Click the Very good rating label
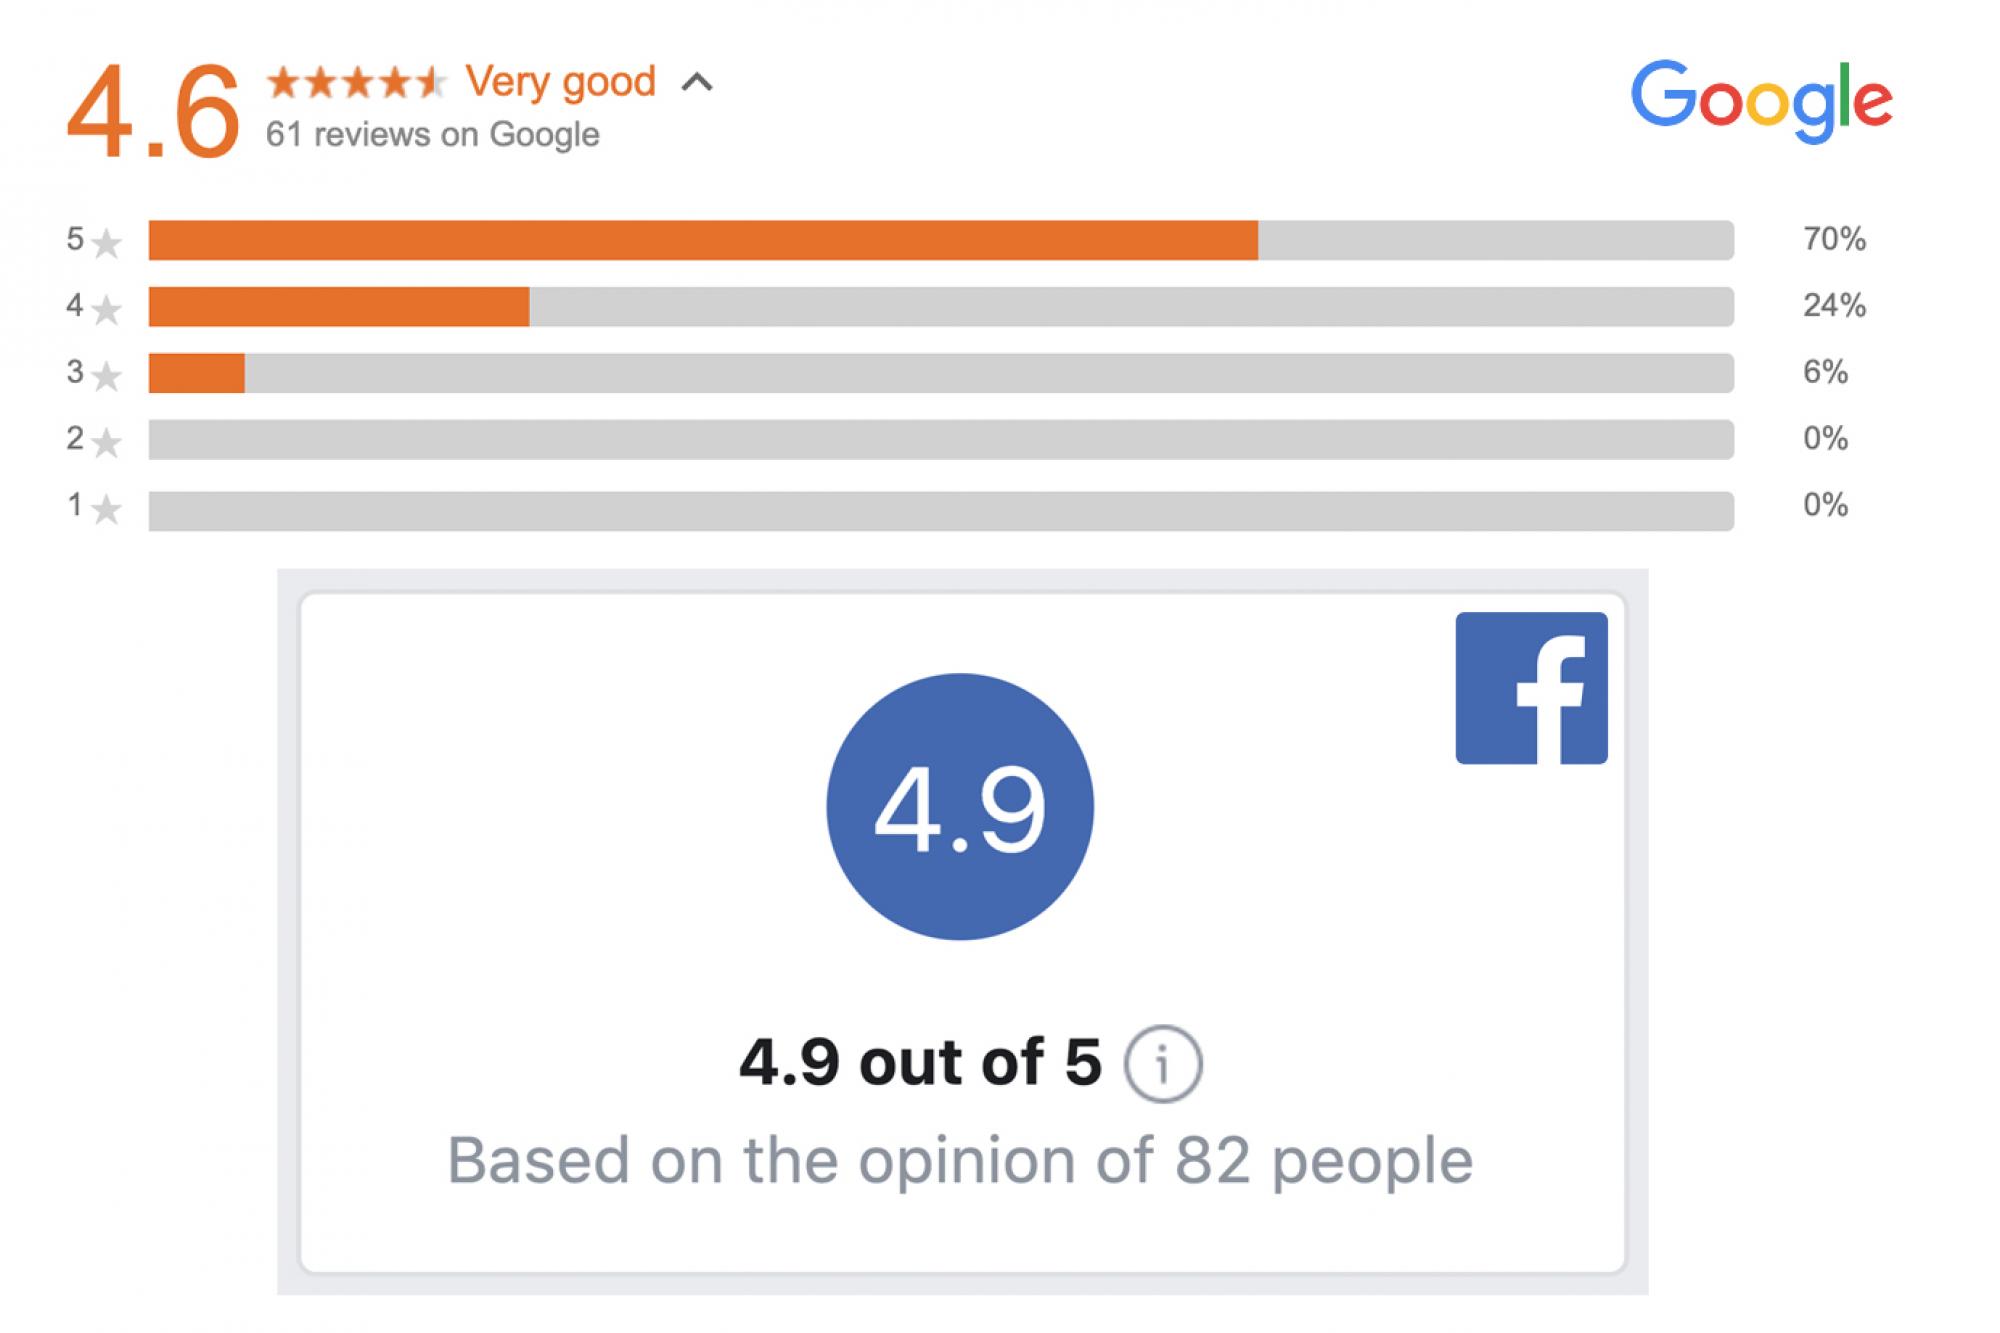2000x1333 pixels. pyautogui.click(x=560, y=82)
